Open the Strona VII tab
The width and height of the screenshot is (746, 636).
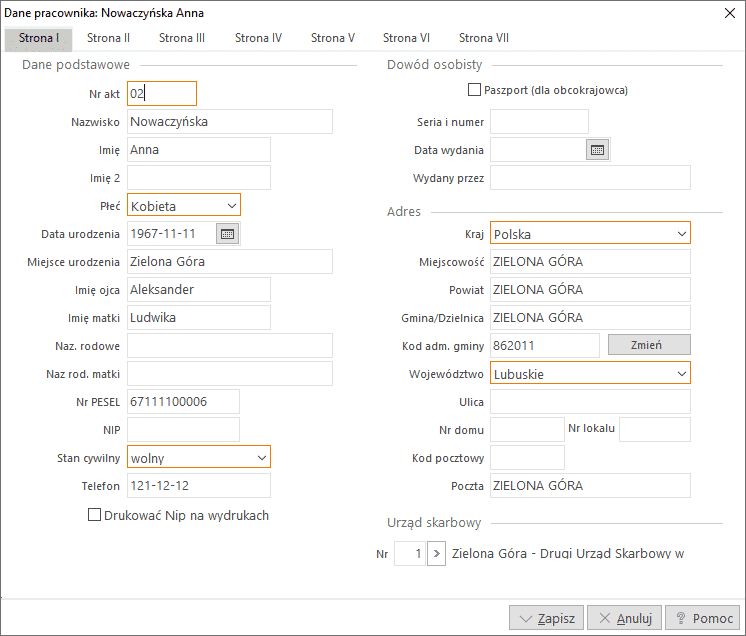click(x=484, y=38)
